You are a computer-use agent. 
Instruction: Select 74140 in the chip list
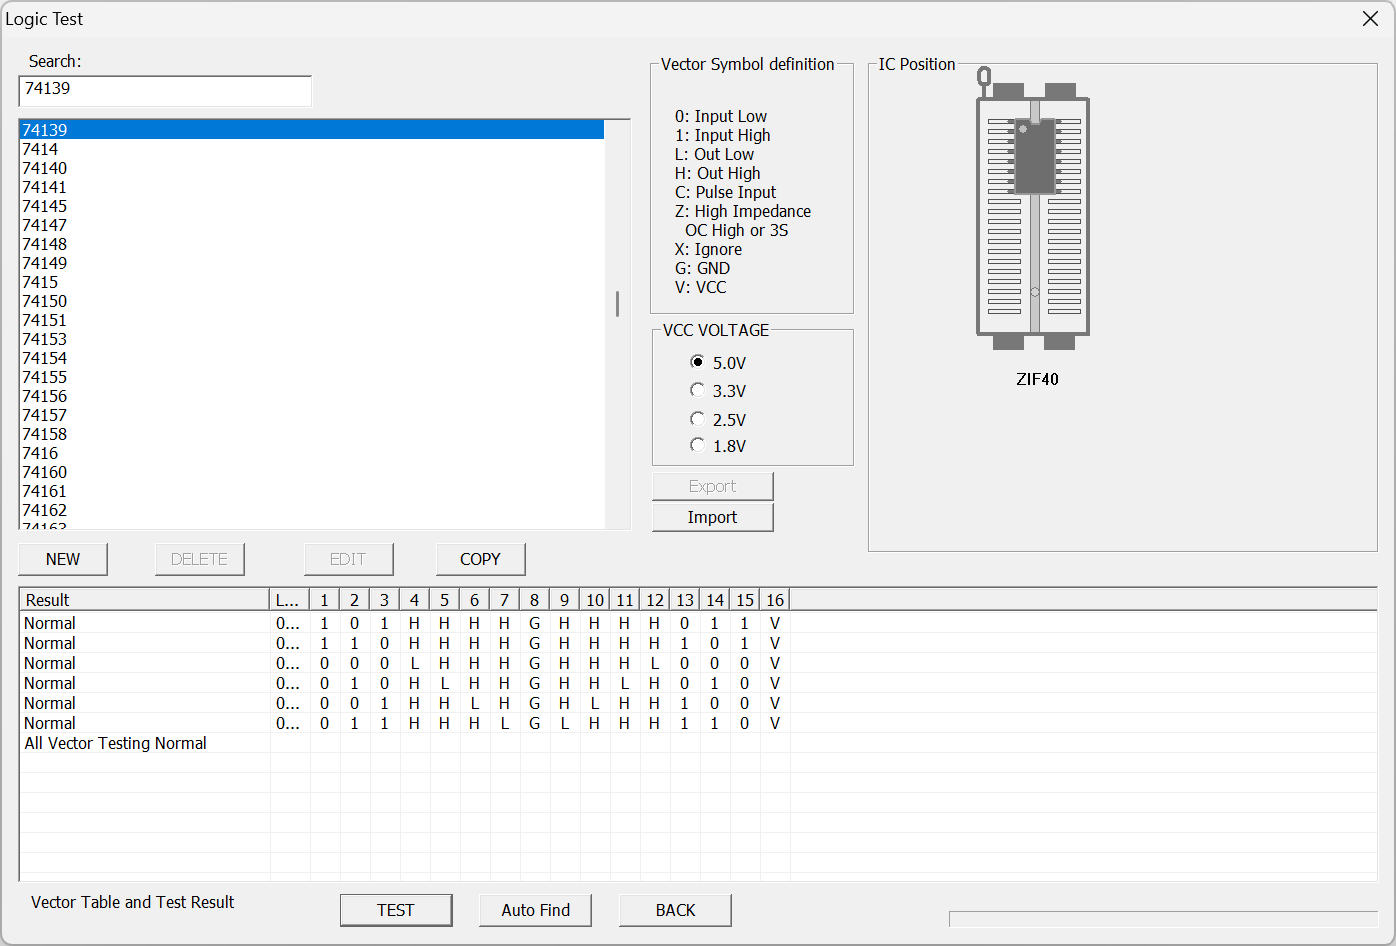[x=312, y=168]
